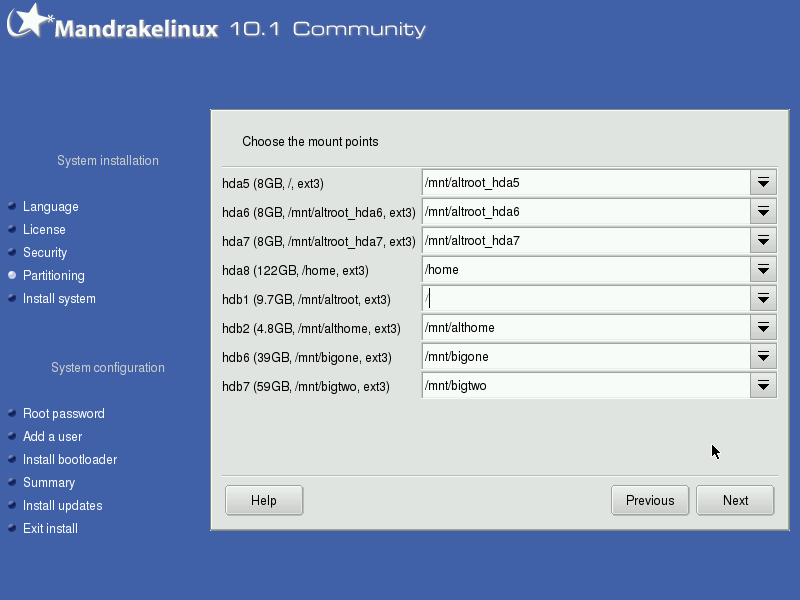Expand the hdb1 mount point dropdown
This screenshot has width=800, height=600.
point(763,299)
